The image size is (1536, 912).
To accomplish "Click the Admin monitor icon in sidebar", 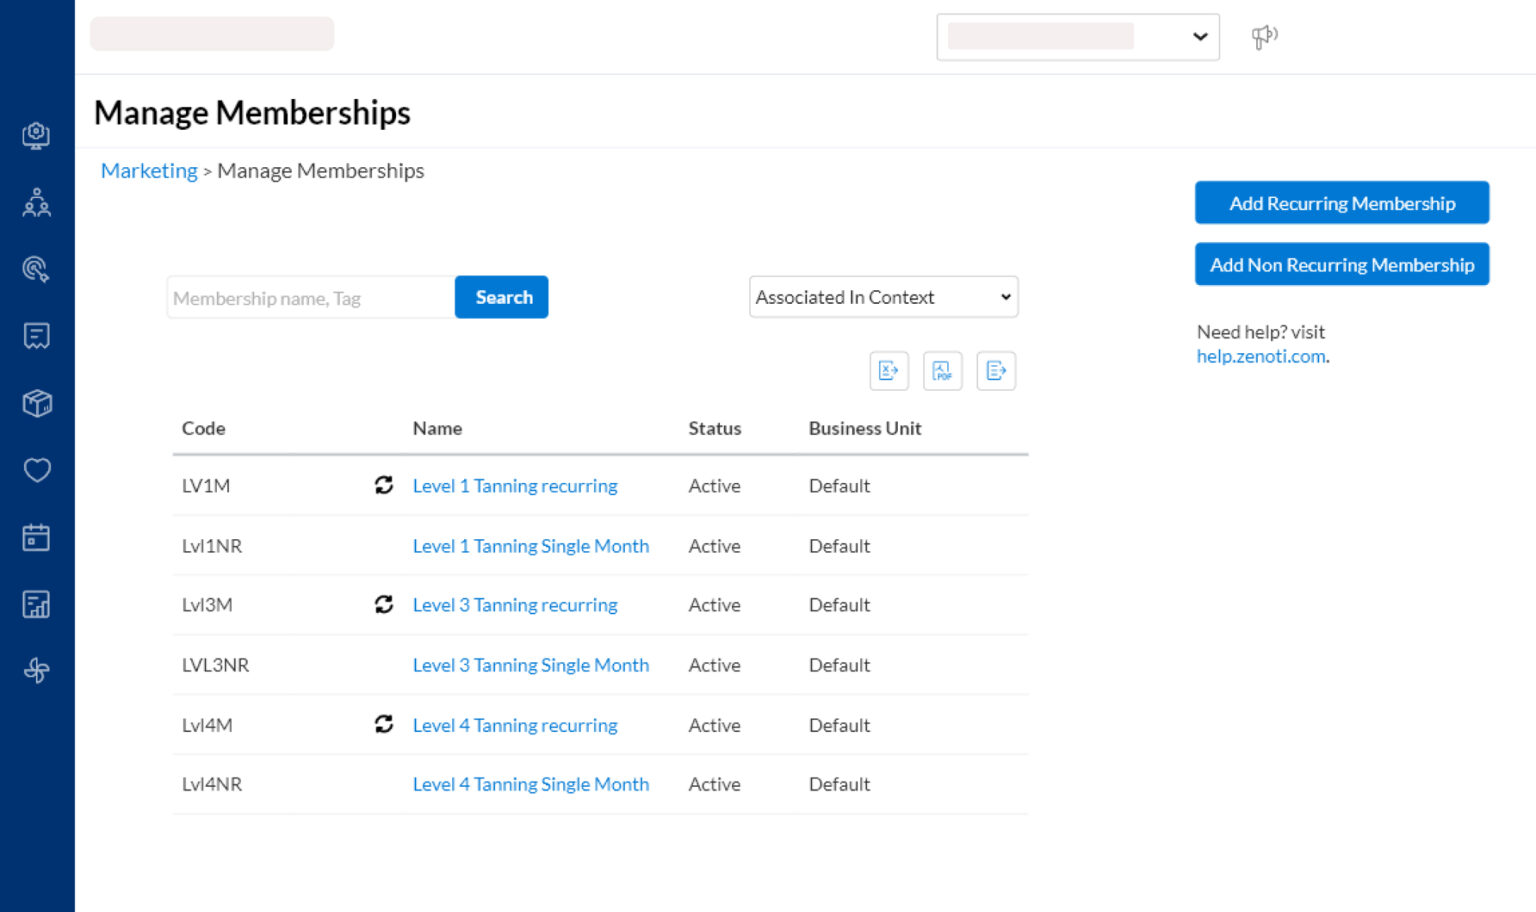I will tap(37, 135).
